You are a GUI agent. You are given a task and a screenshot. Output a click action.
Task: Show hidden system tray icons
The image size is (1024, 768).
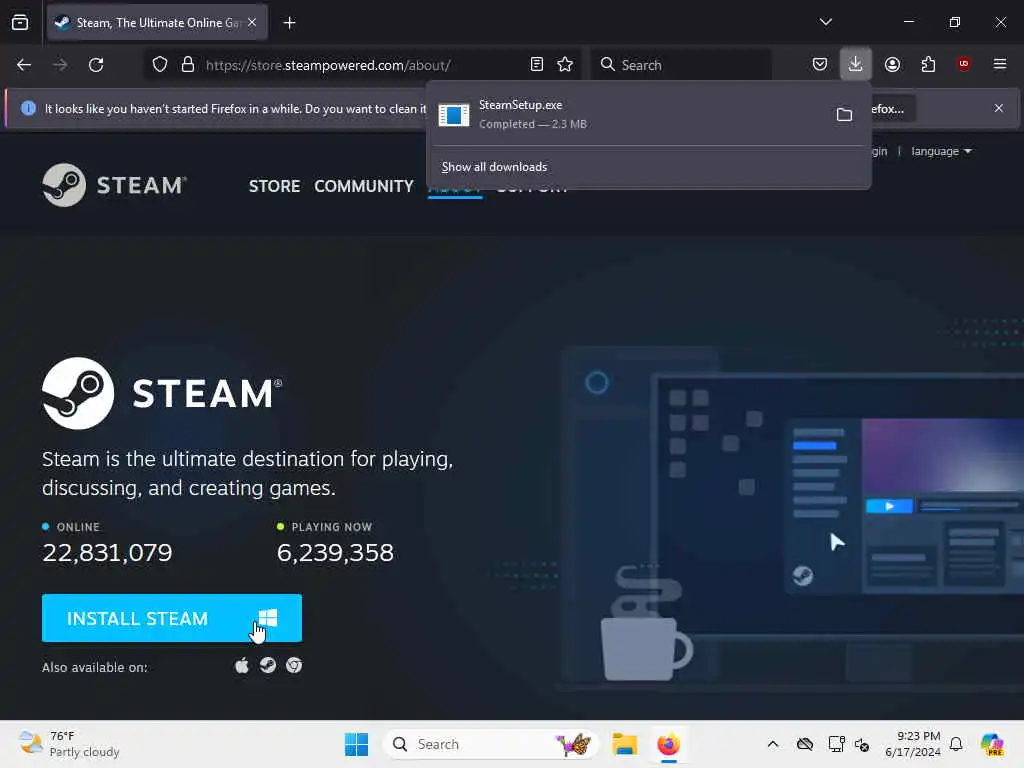[x=773, y=744]
